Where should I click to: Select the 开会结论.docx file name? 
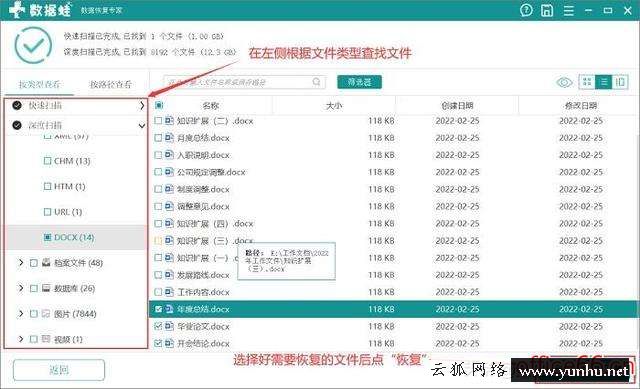(203, 344)
